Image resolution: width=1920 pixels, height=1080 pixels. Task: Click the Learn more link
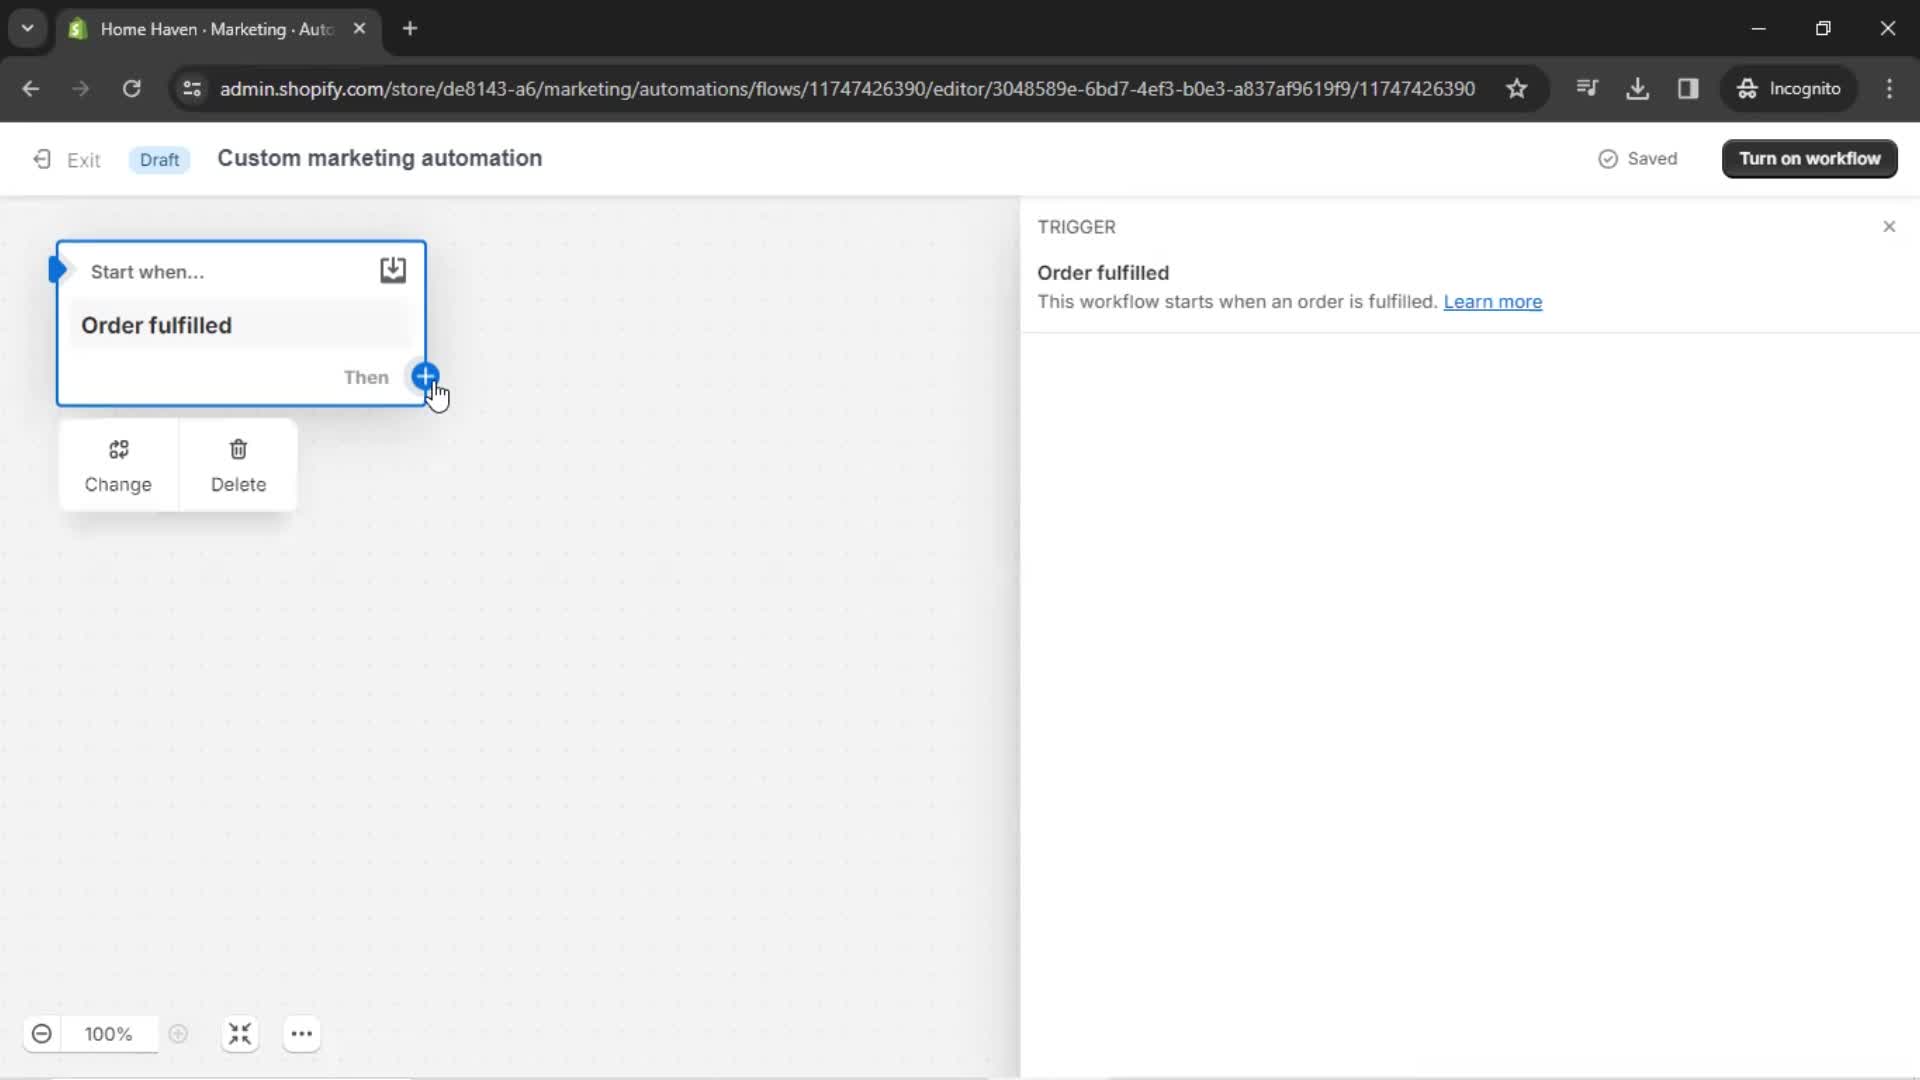(1491, 301)
